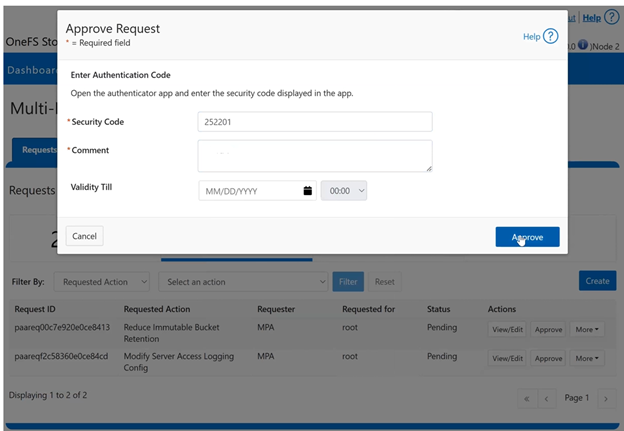The image size is (624, 431).
Task: Click the info icon next to Node 2
Action: coord(582,46)
